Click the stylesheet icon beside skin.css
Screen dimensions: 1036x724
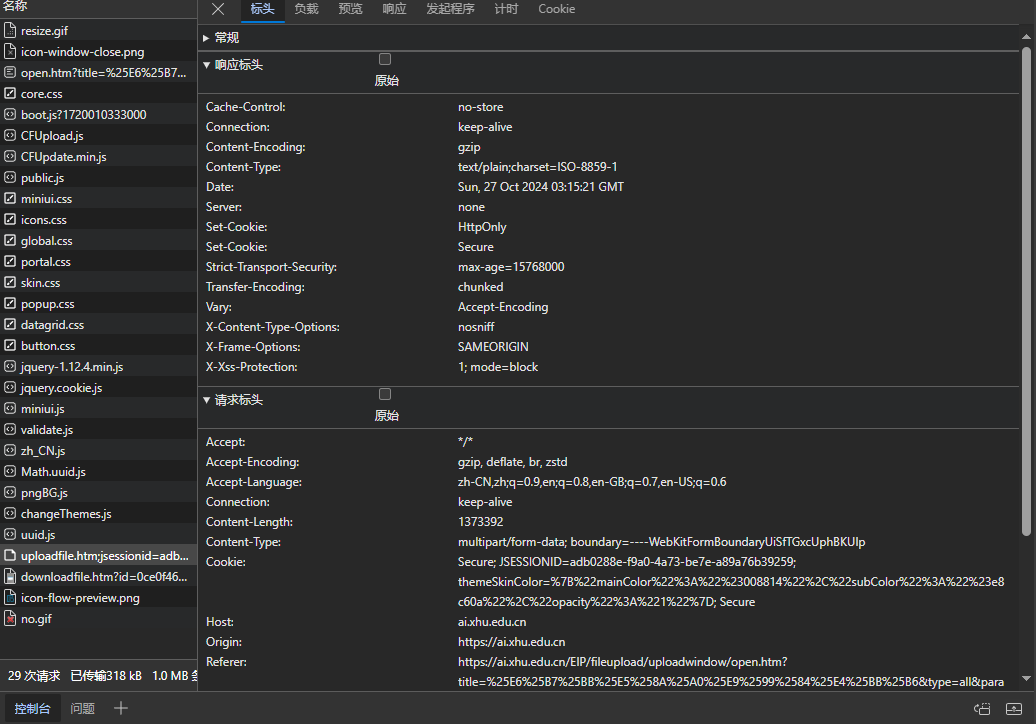[10, 282]
